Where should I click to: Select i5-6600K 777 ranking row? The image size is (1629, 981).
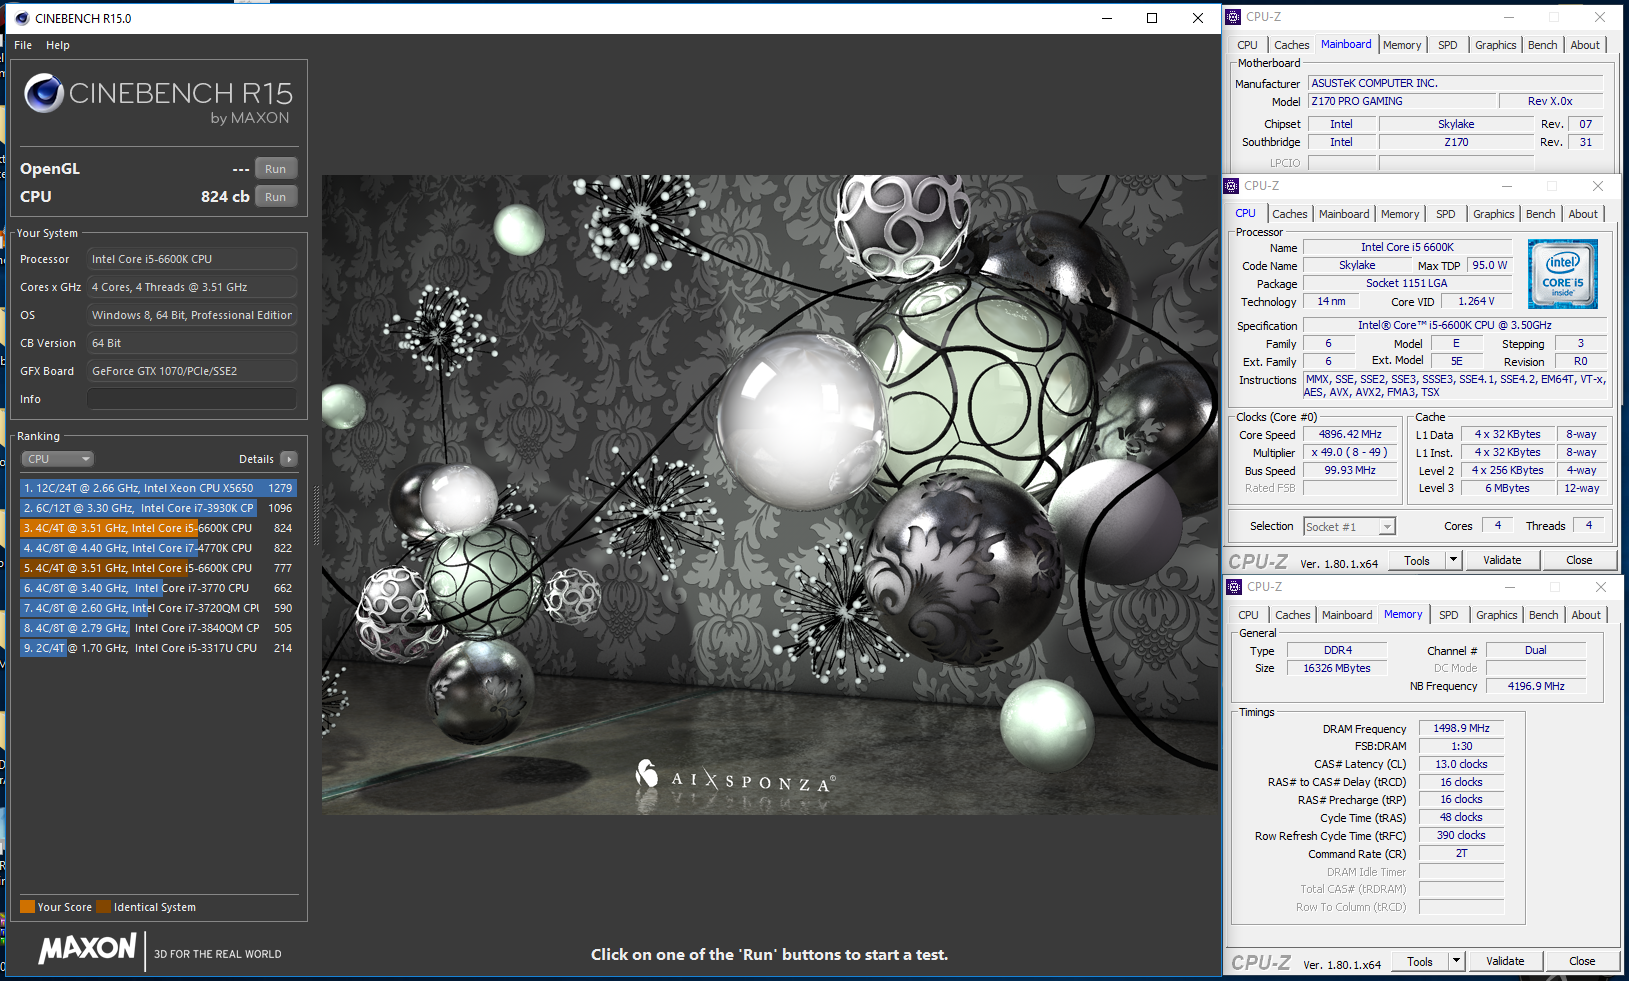pos(158,568)
